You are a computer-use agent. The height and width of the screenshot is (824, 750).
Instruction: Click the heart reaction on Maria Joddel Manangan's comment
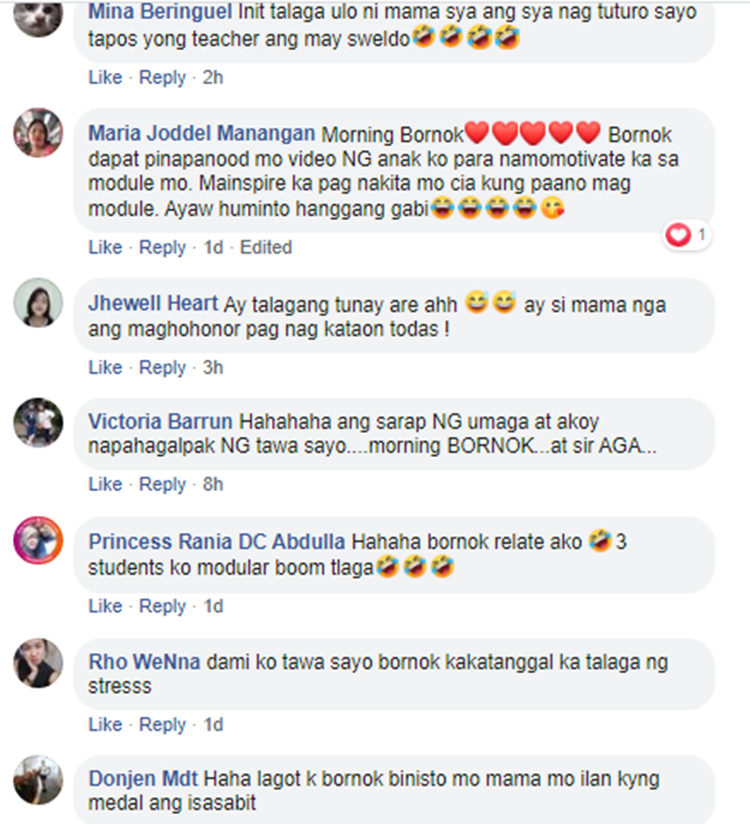click(x=687, y=234)
